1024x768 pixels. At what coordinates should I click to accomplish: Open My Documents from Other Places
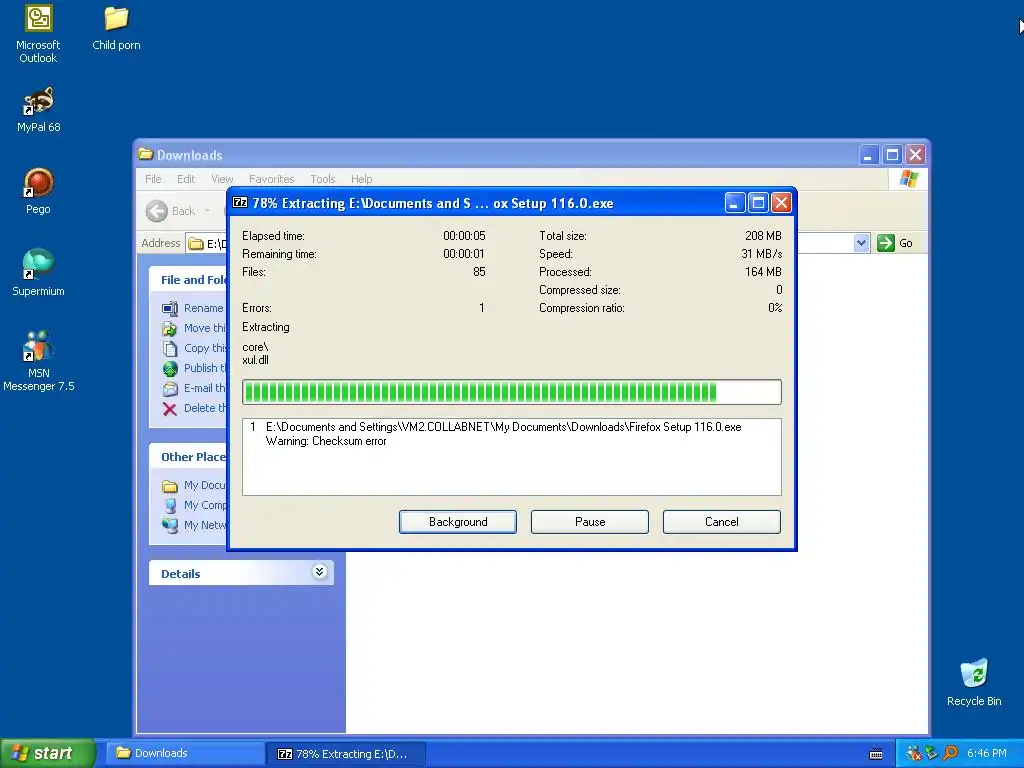[193, 485]
